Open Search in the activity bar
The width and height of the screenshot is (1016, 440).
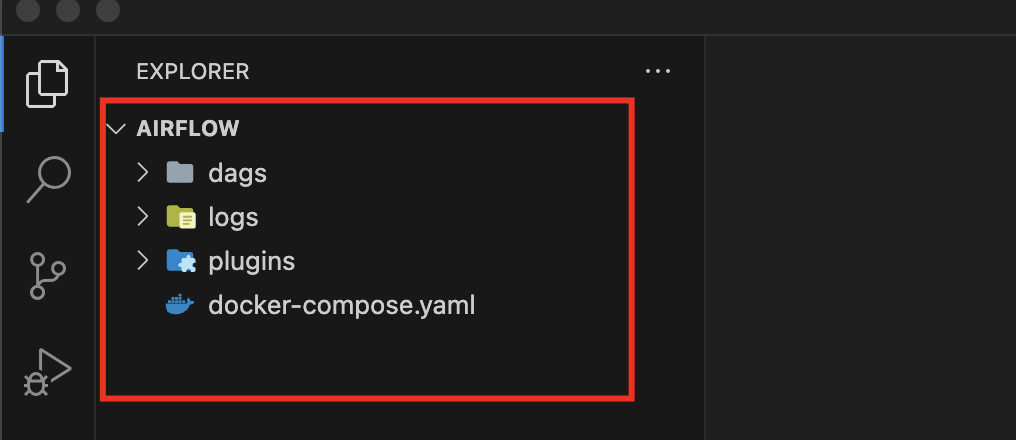point(47,179)
